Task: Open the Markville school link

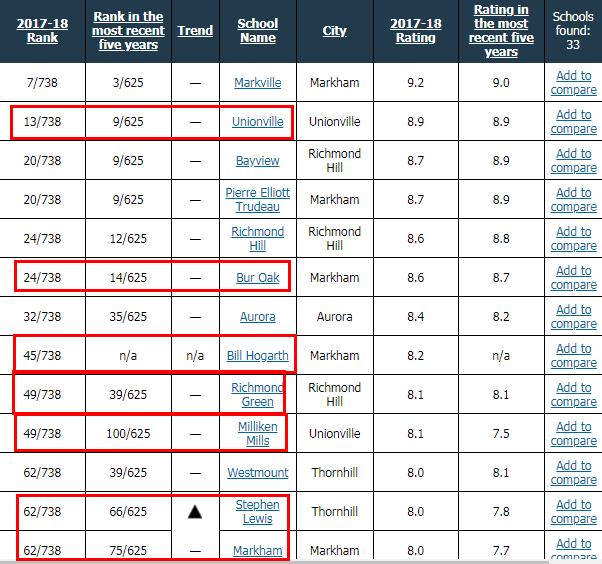Action: click(x=257, y=83)
